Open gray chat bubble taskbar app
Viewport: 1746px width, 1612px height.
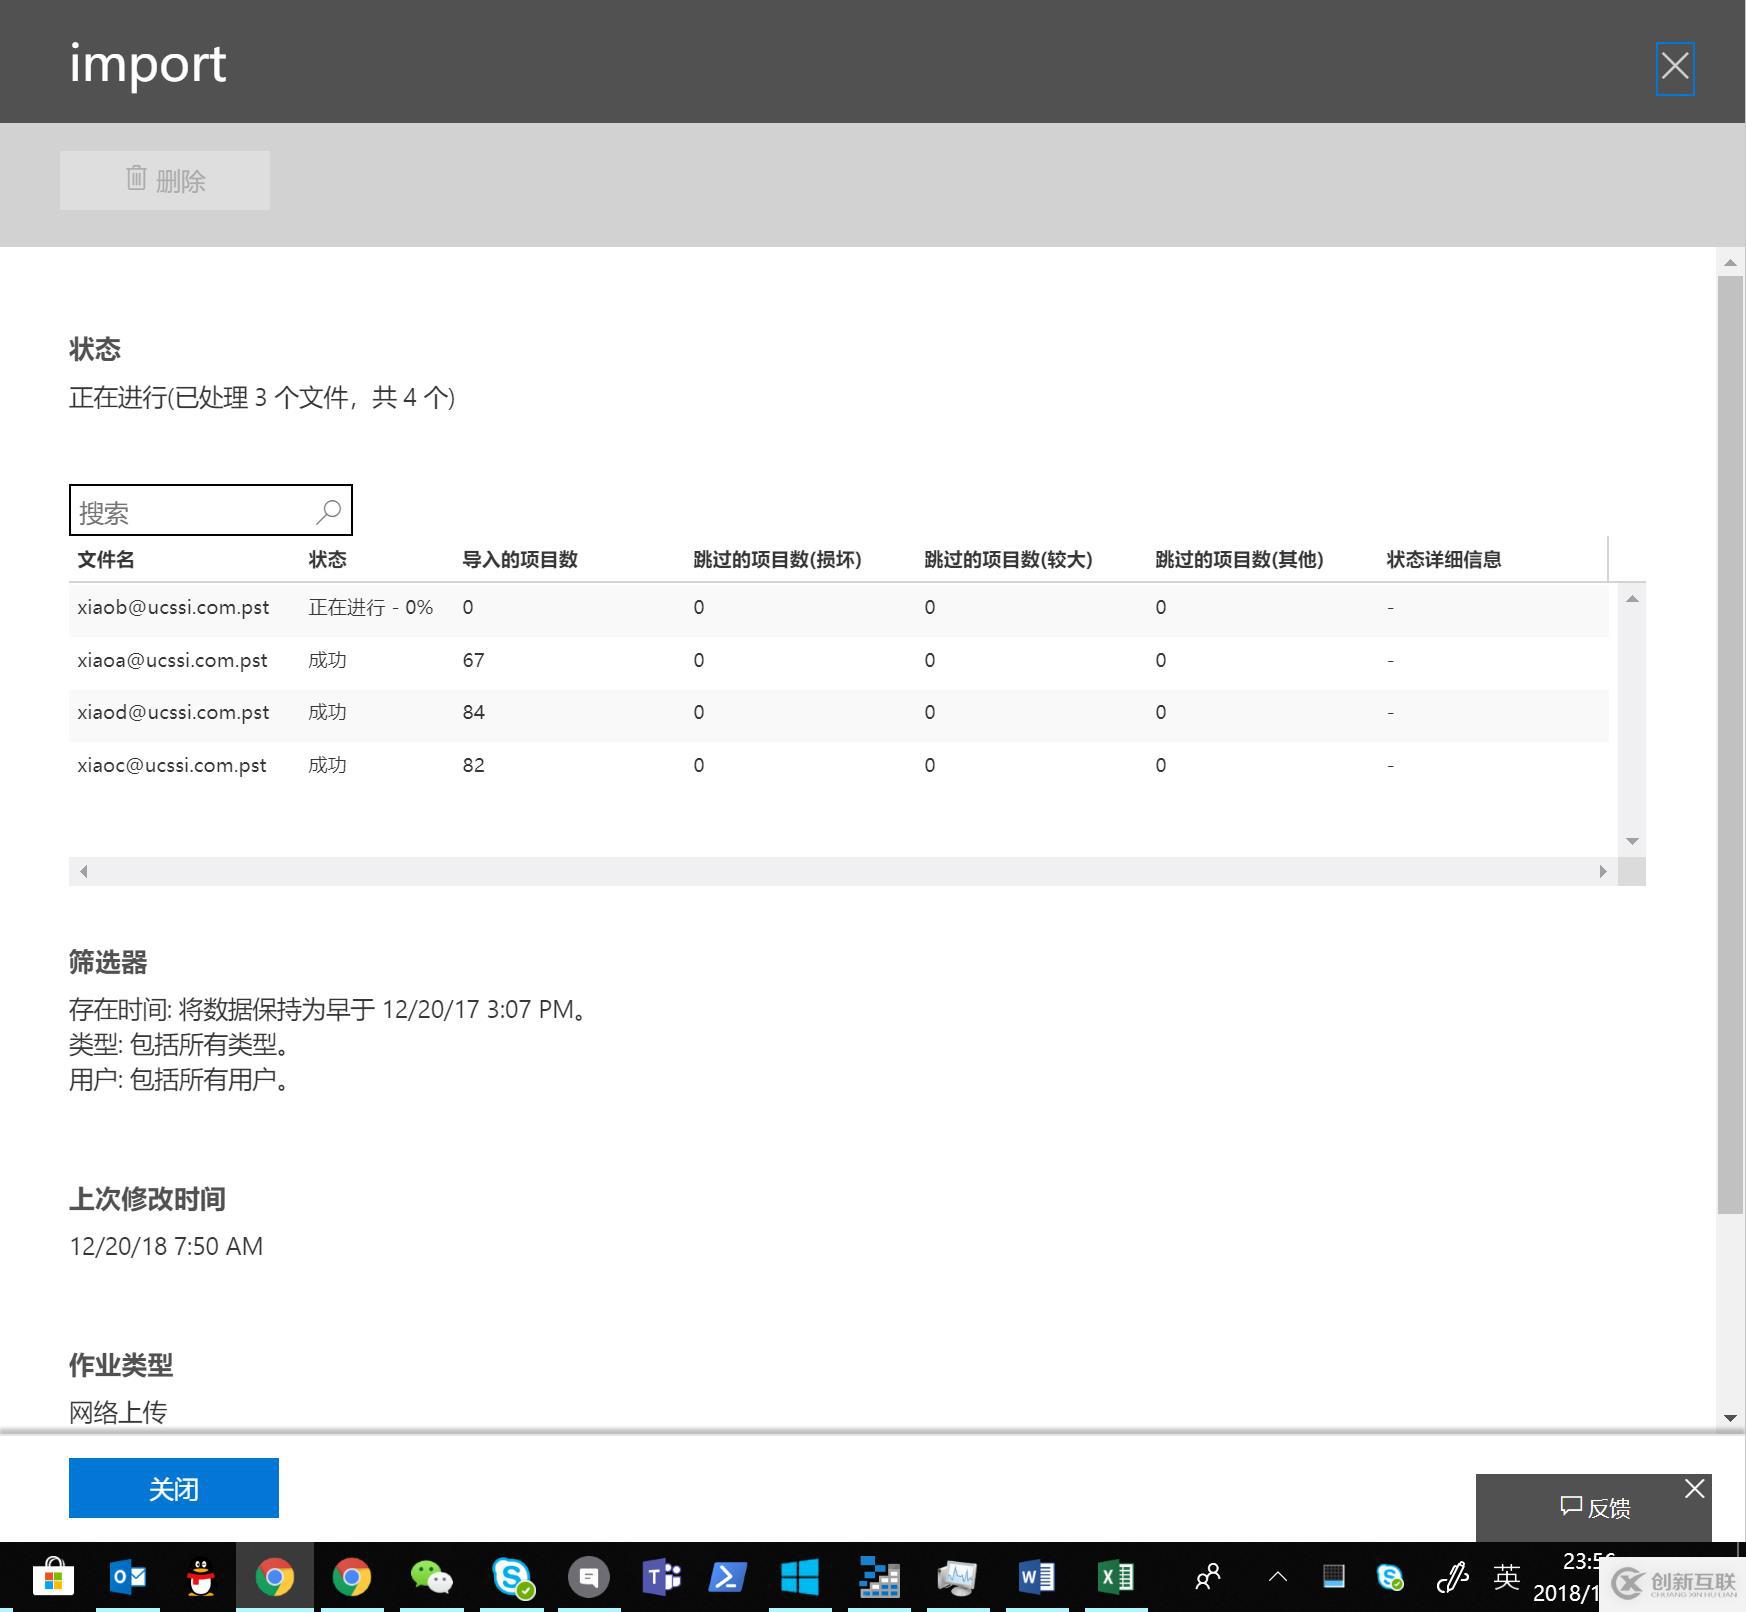pyautogui.click(x=589, y=1578)
